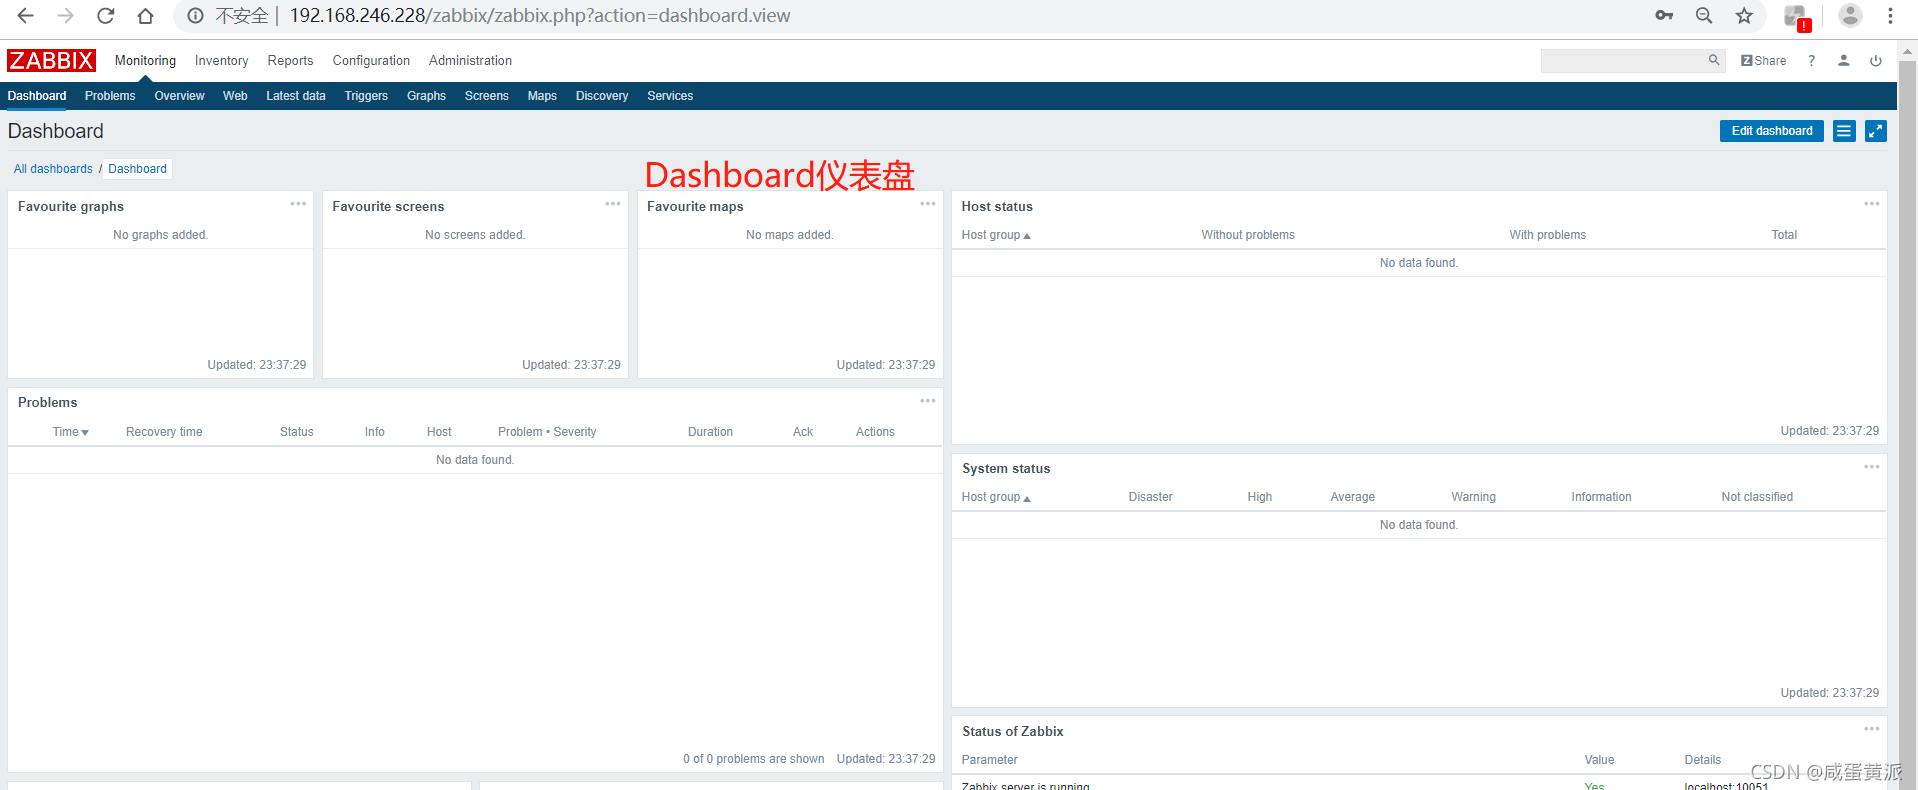Open browser three-dot menu
This screenshot has width=1918, height=790.
pos(1890,15)
